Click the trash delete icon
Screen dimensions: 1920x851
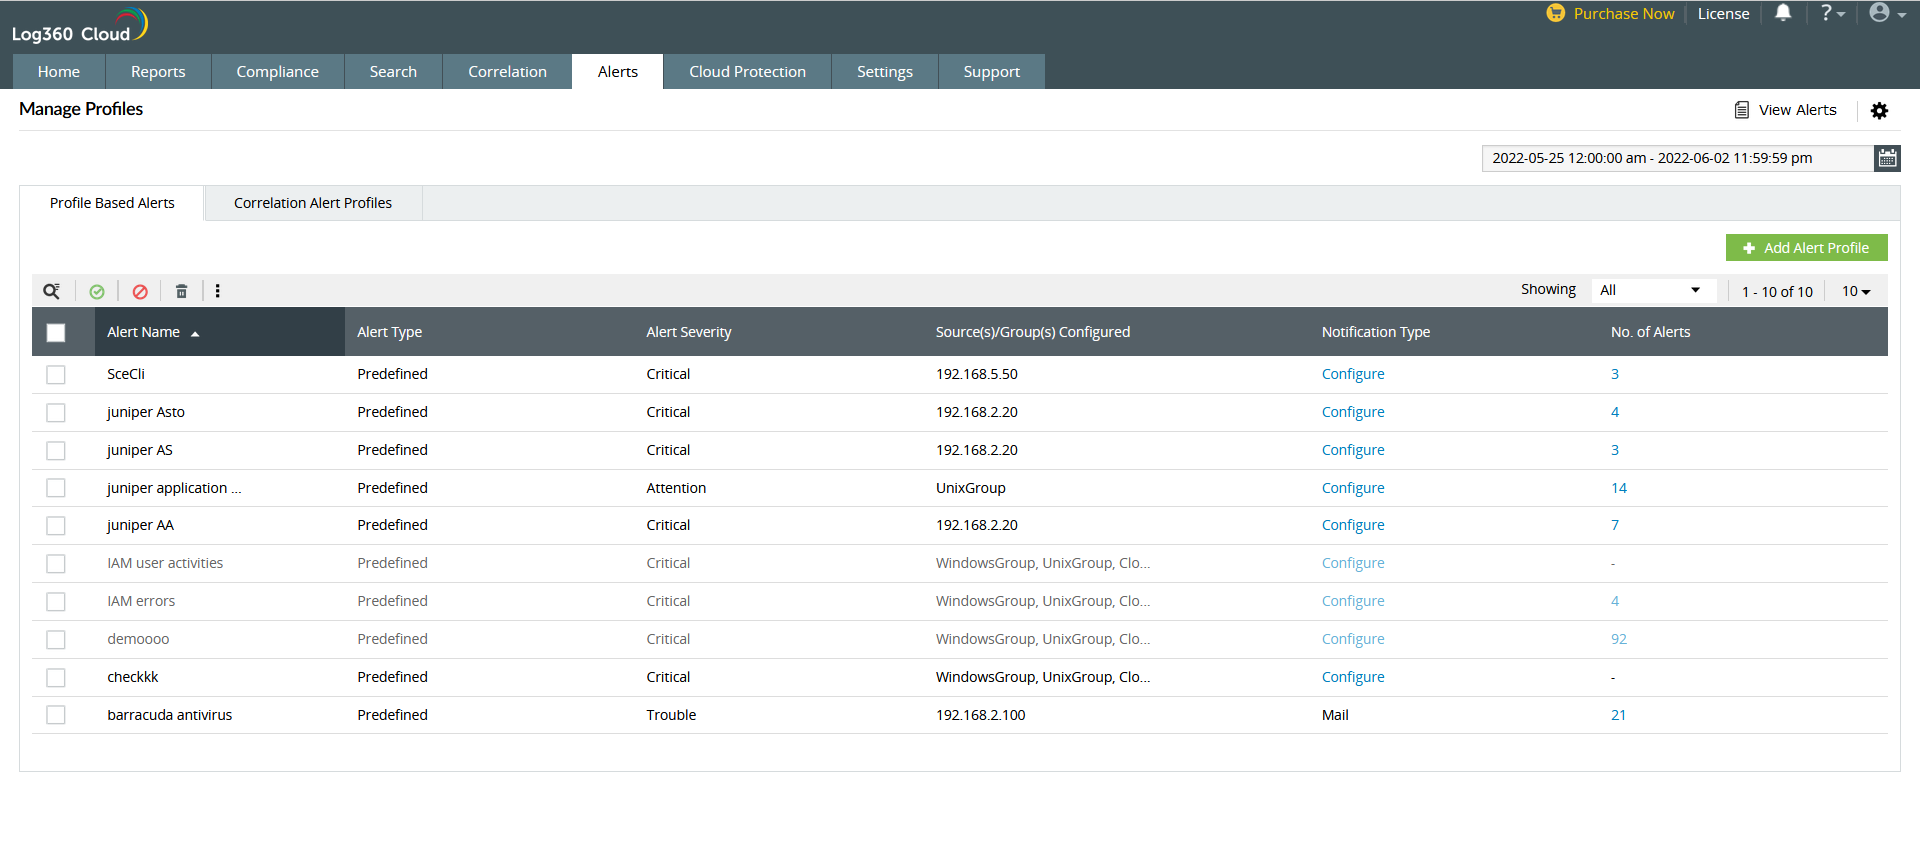point(181,291)
